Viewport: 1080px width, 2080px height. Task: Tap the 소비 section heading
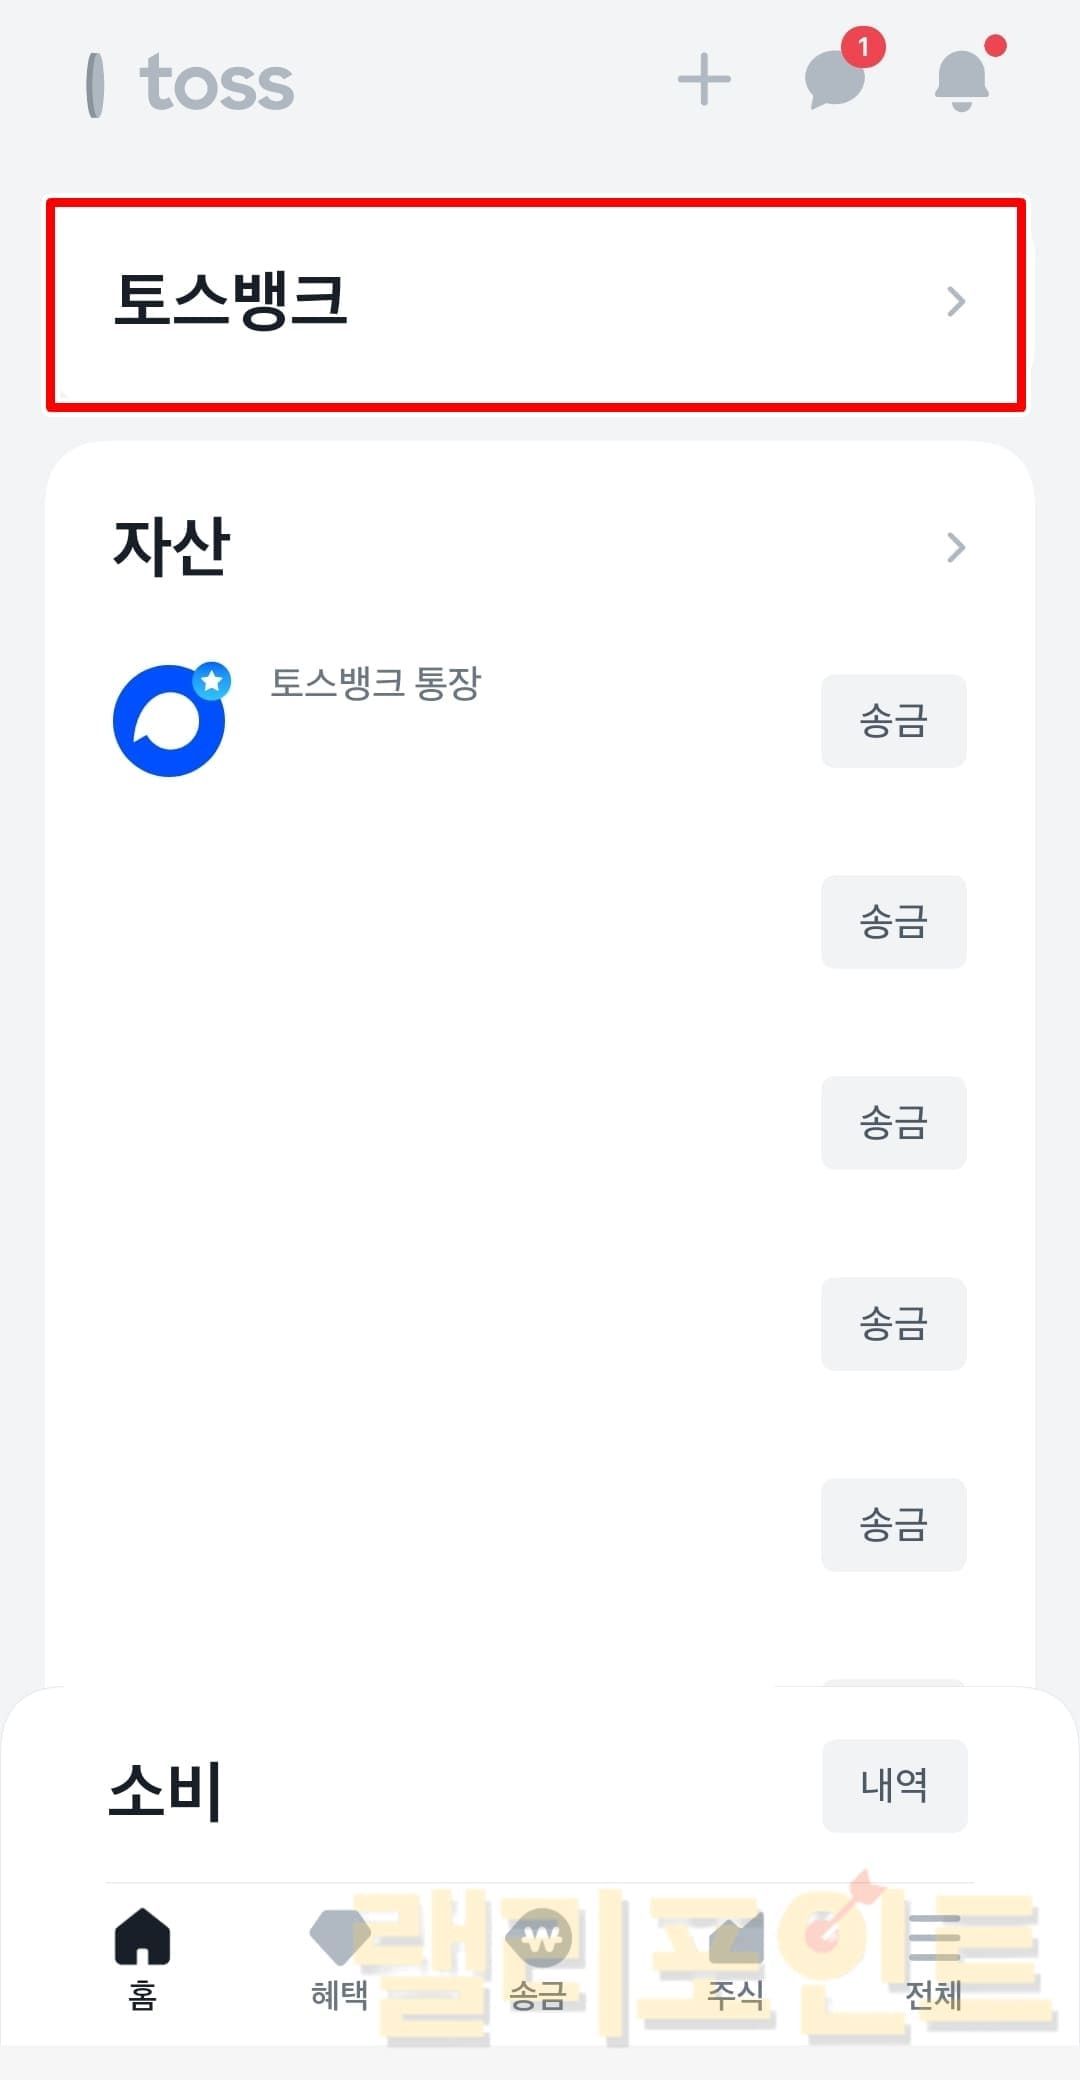pos(165,1789)
